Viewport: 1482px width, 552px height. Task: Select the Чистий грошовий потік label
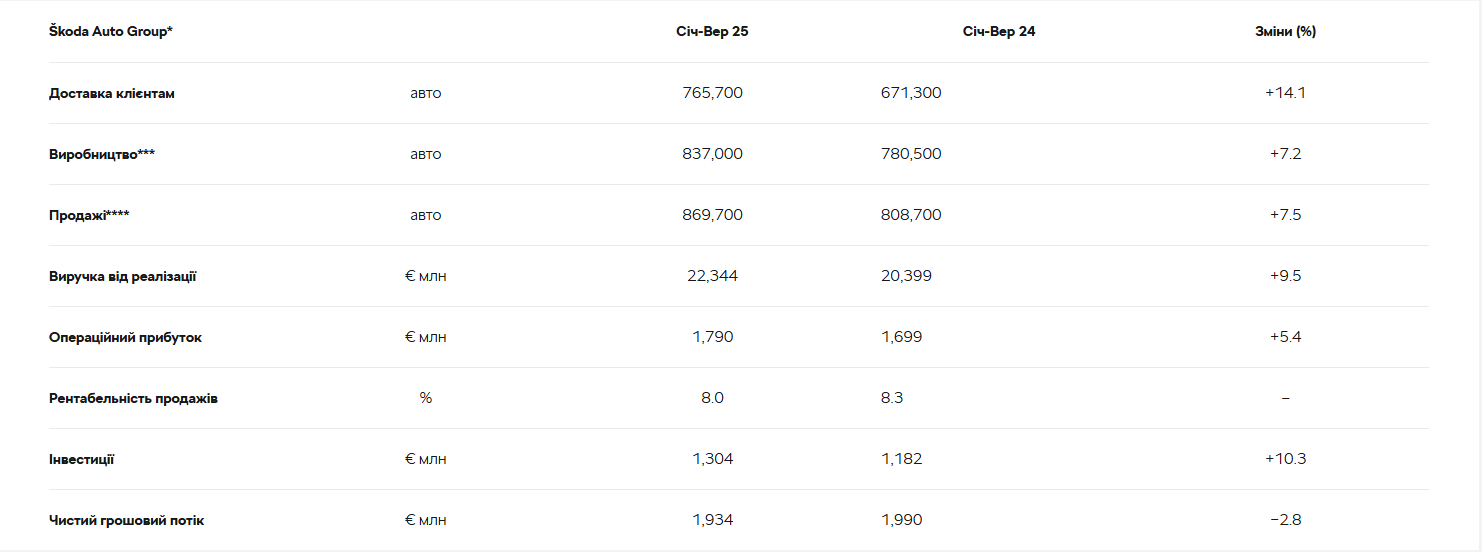click(127, 520)
